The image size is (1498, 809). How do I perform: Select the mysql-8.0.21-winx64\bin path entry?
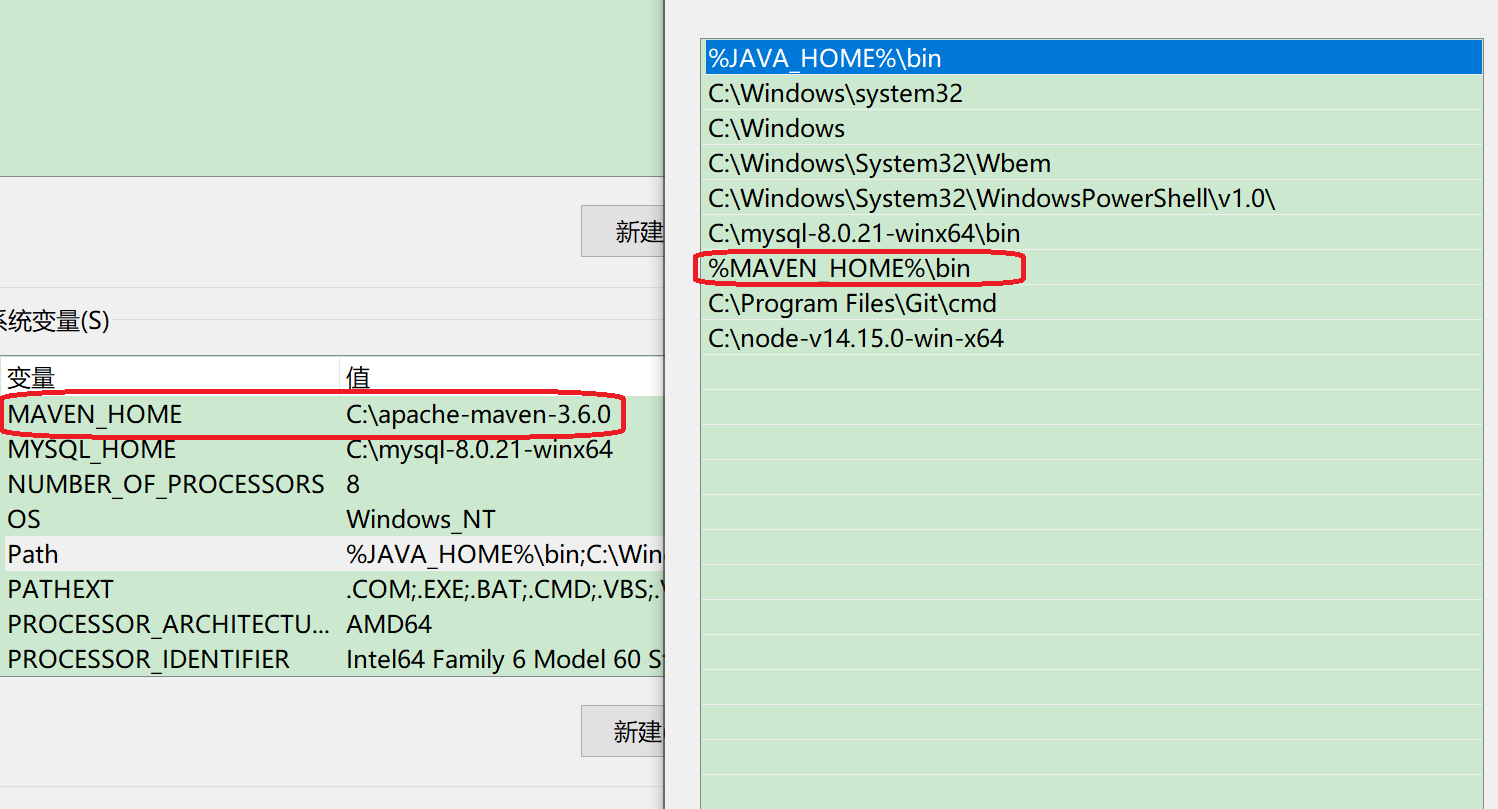864,234
